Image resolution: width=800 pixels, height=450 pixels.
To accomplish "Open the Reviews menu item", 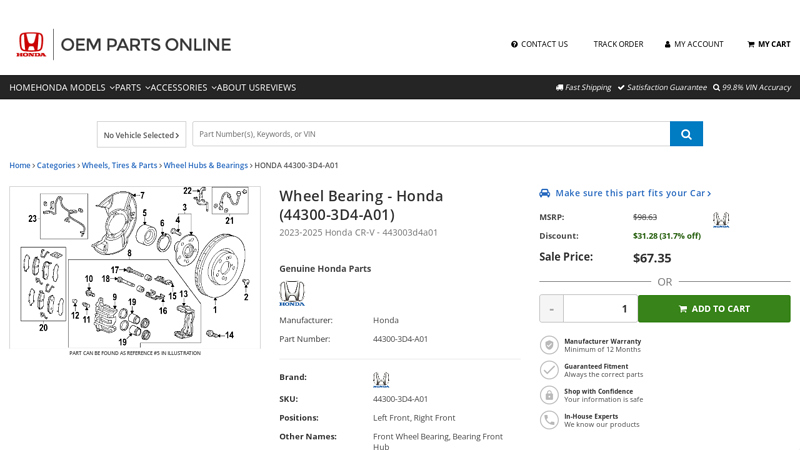I will coord(278,87).
